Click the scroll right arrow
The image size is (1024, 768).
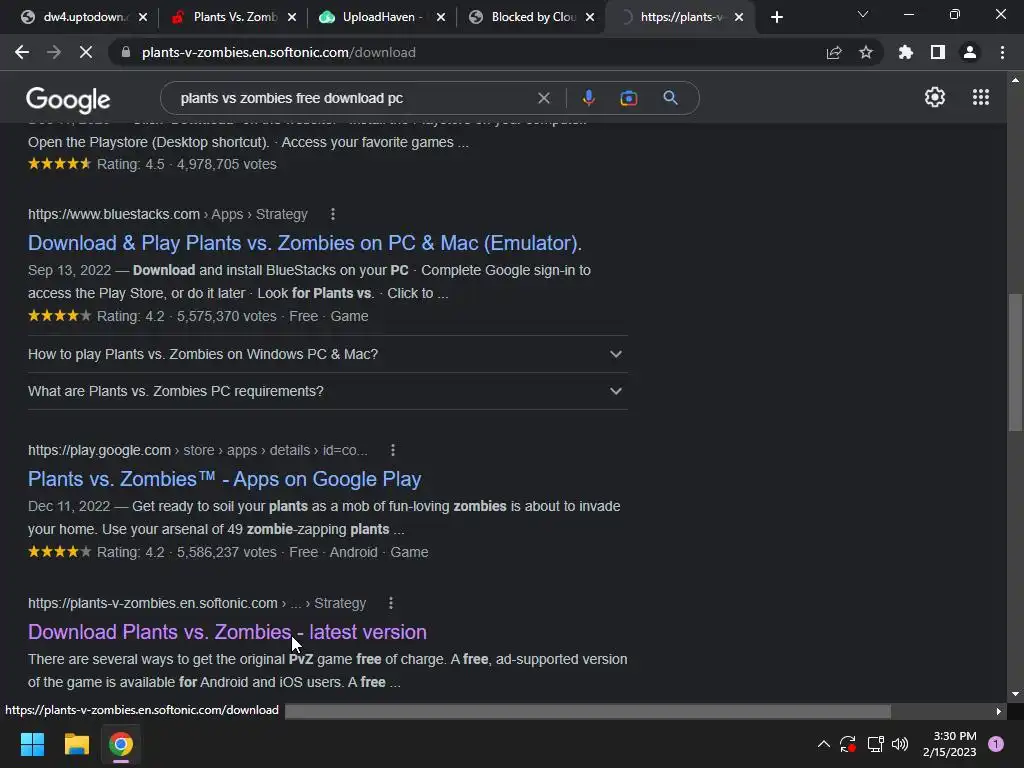(x=999, y=711)
